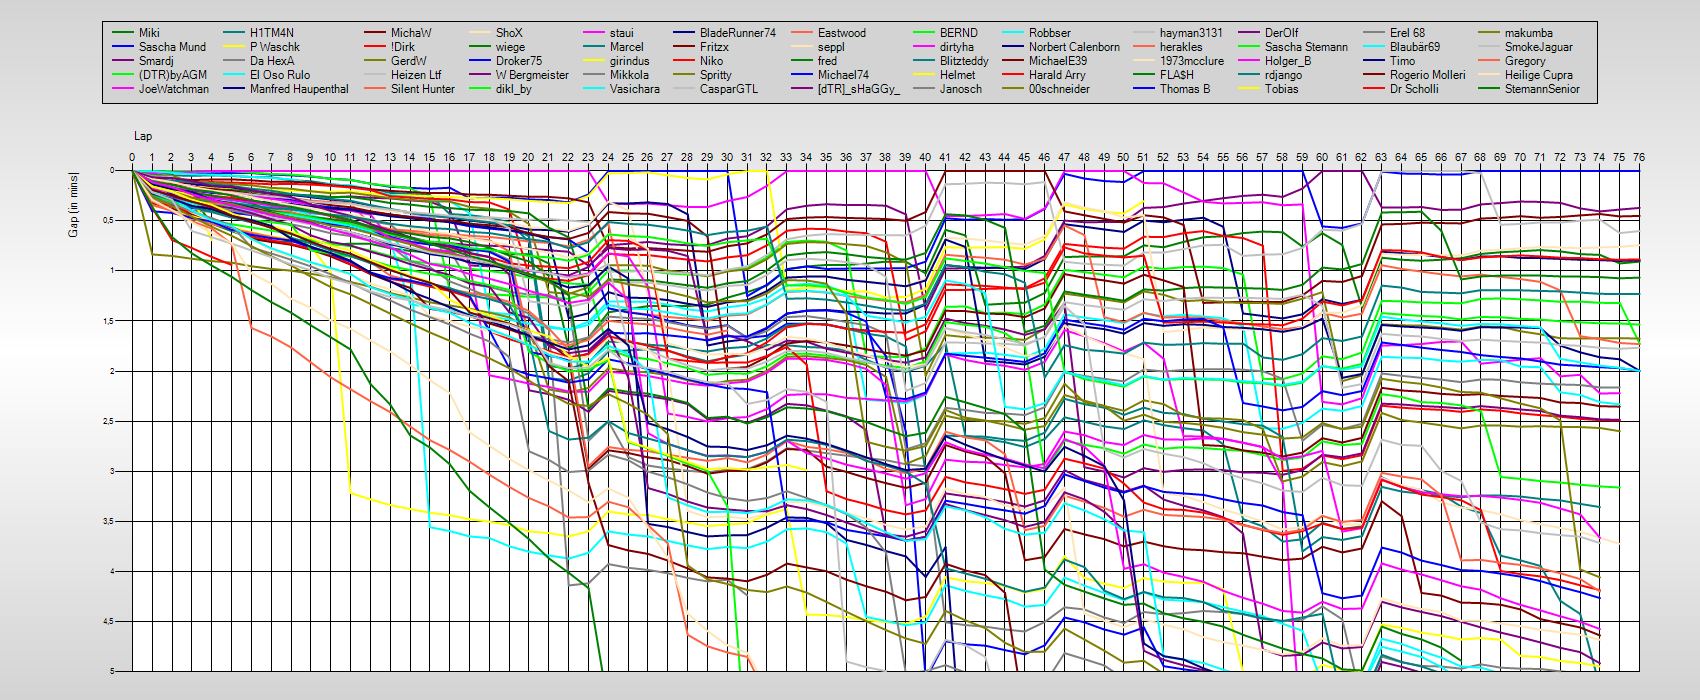Click the Smardj legend entry
The height and width of the screenshot is (700, 1700).
[x=156, y=61]
